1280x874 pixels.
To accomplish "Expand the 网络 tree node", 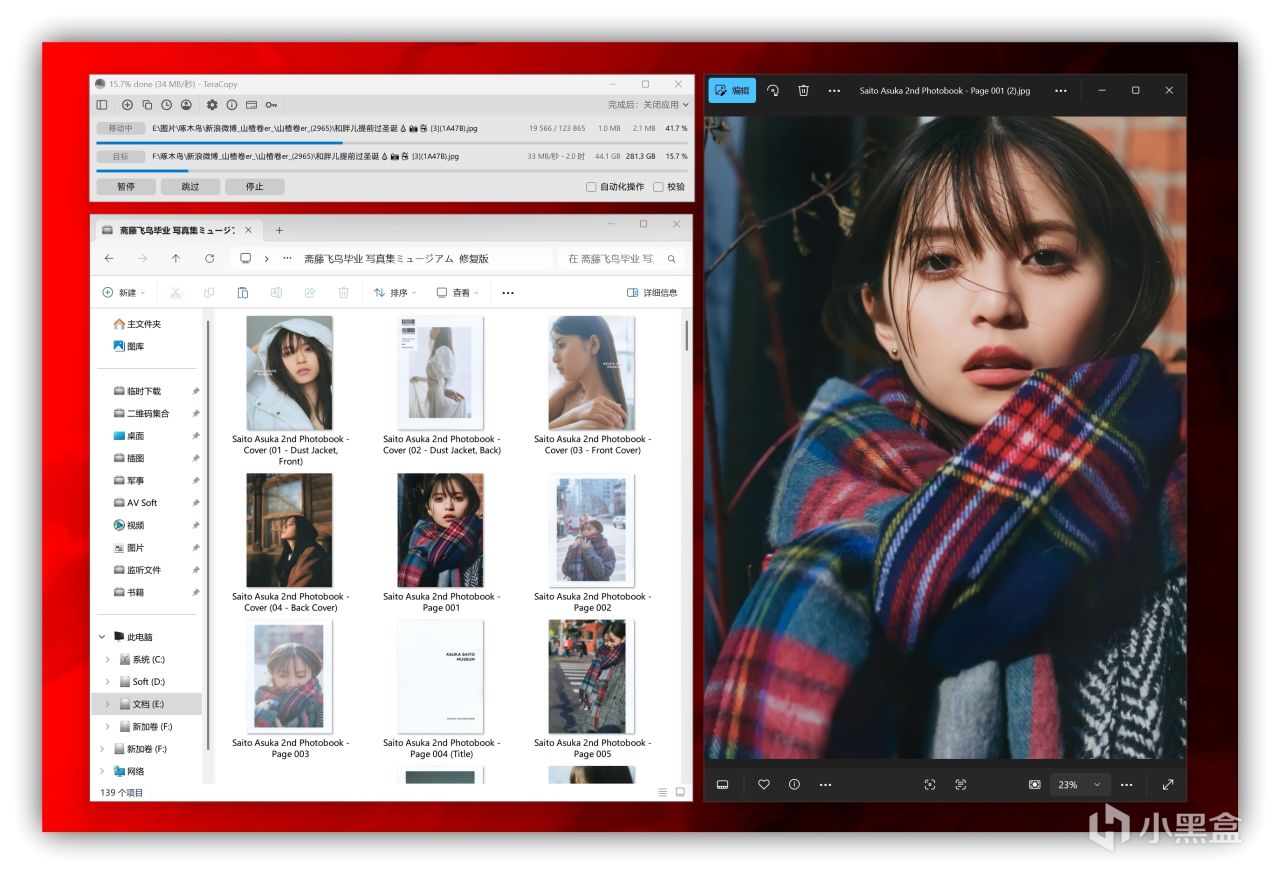I will [x=102, y=771].
